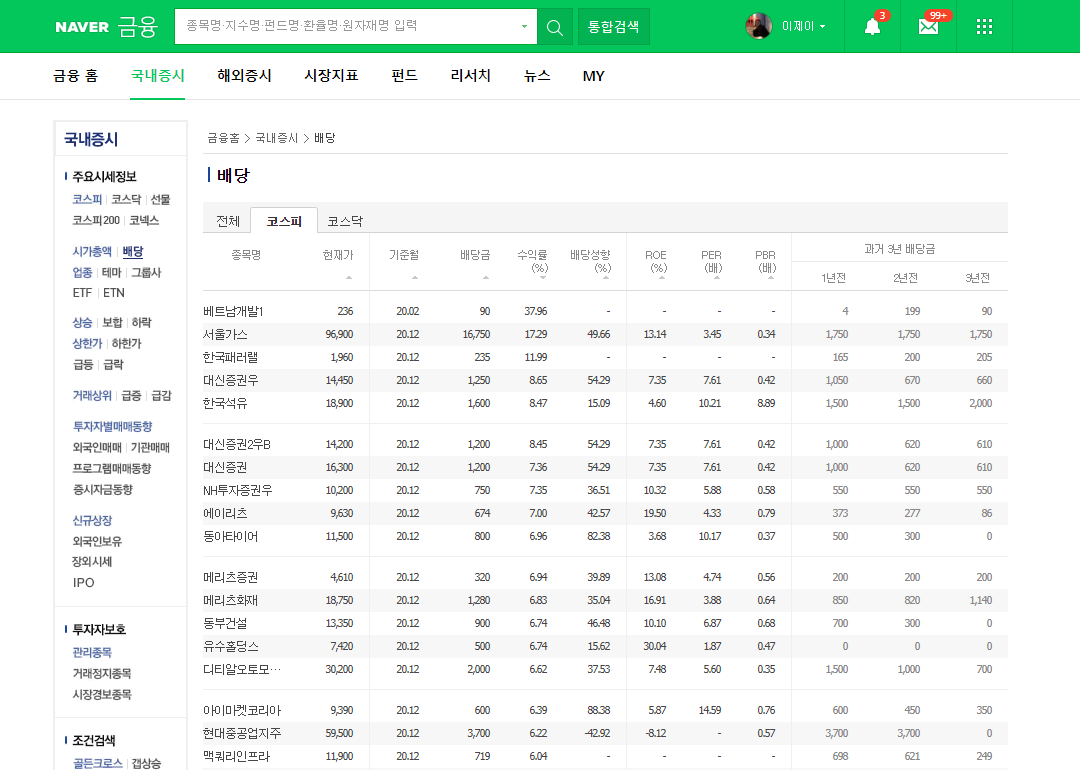Open 상한가 in the sidebar
The image size is (1080, 770).
[x=87, y=343]
